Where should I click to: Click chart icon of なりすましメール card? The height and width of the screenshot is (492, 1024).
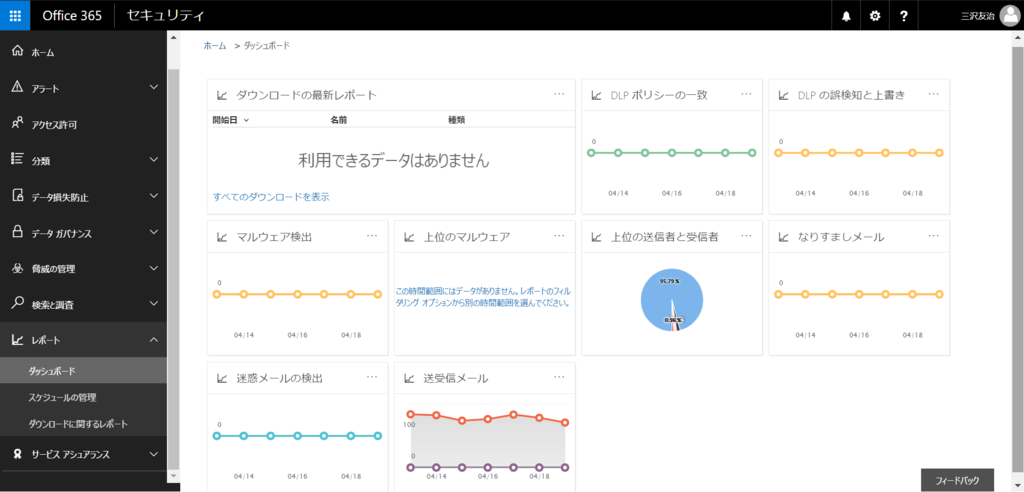pyautogui.click(x=783, y=237)
